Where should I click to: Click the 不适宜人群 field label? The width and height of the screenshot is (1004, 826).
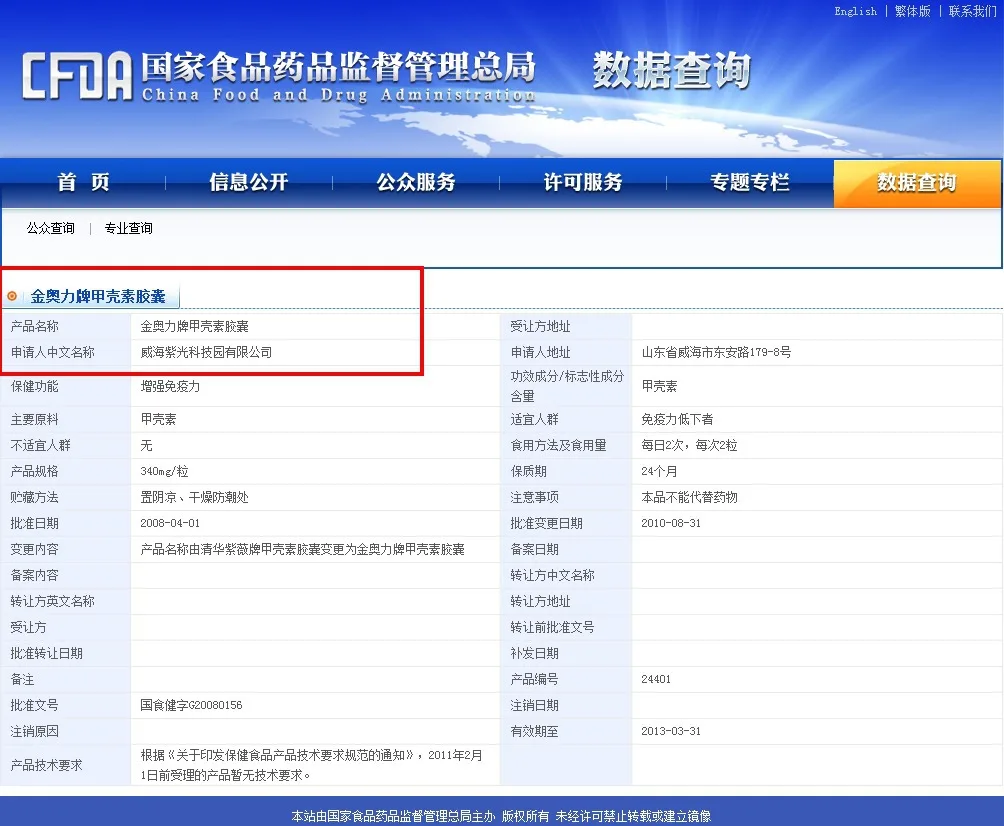pyautogui.click(x=40, y=445)
